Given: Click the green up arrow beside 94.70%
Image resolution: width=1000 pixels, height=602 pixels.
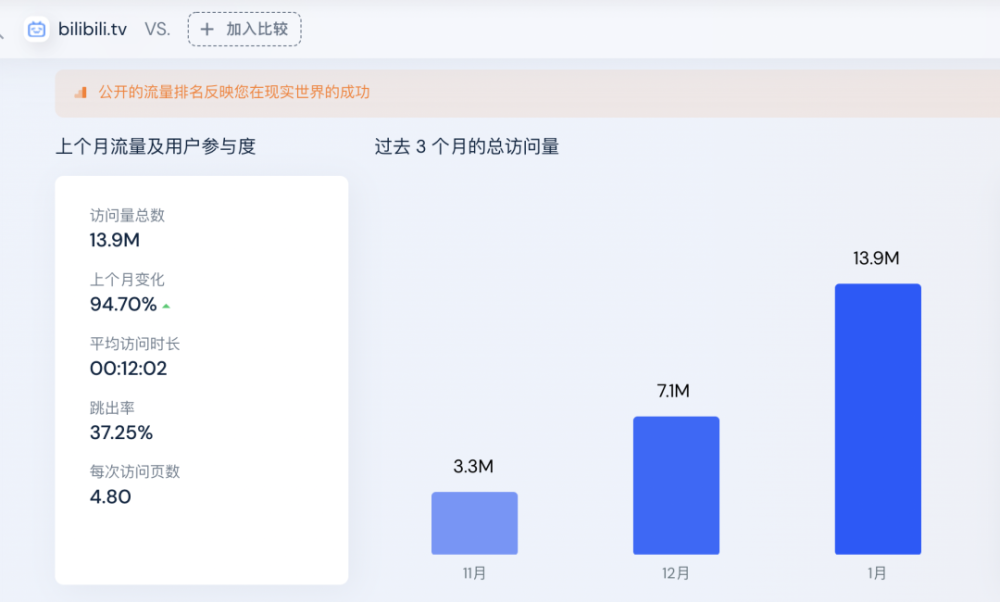Looking at the screenshot, I should click(166, 307).
